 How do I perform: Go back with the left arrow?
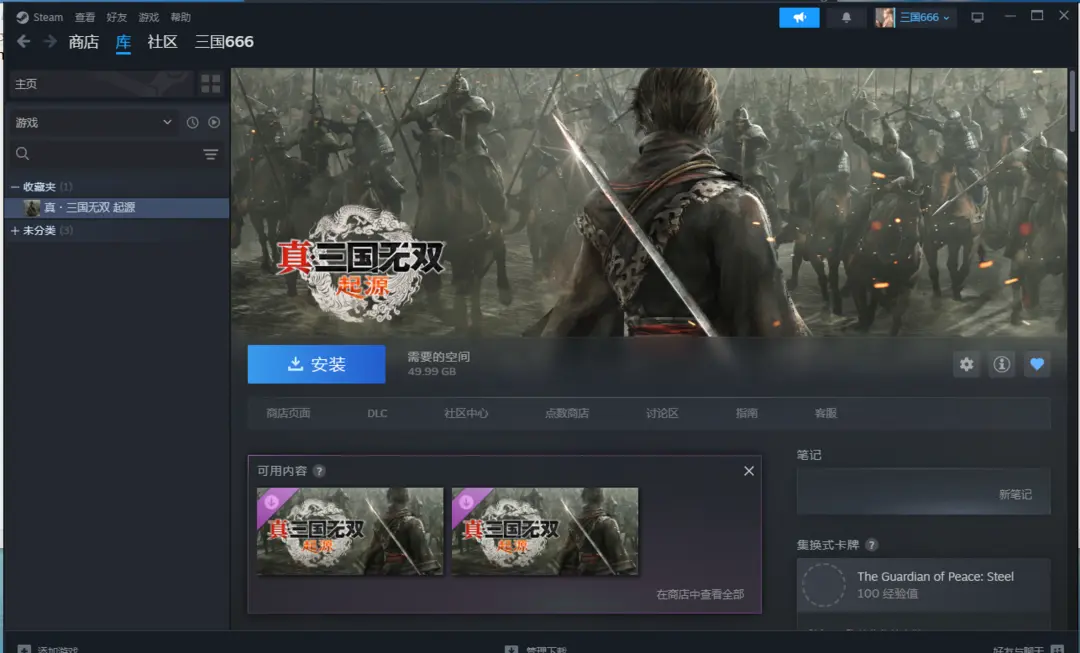pos(23,42)
